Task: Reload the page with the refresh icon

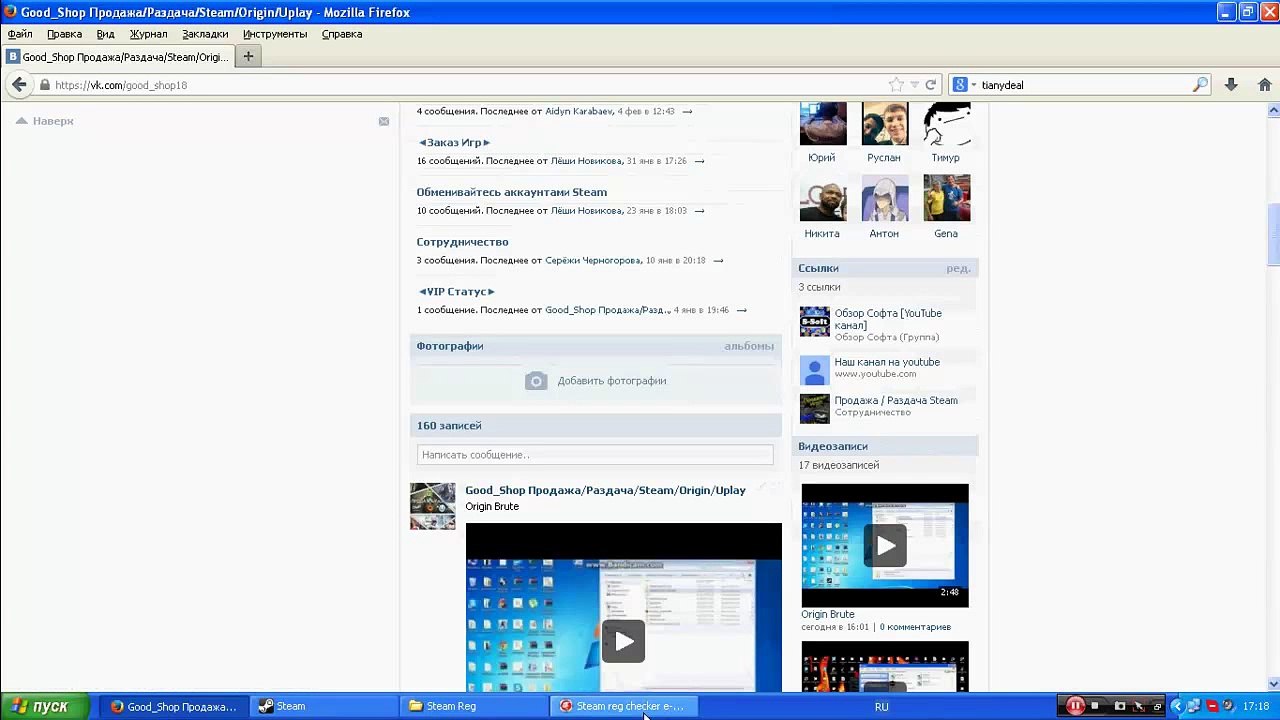Action: 930,85
